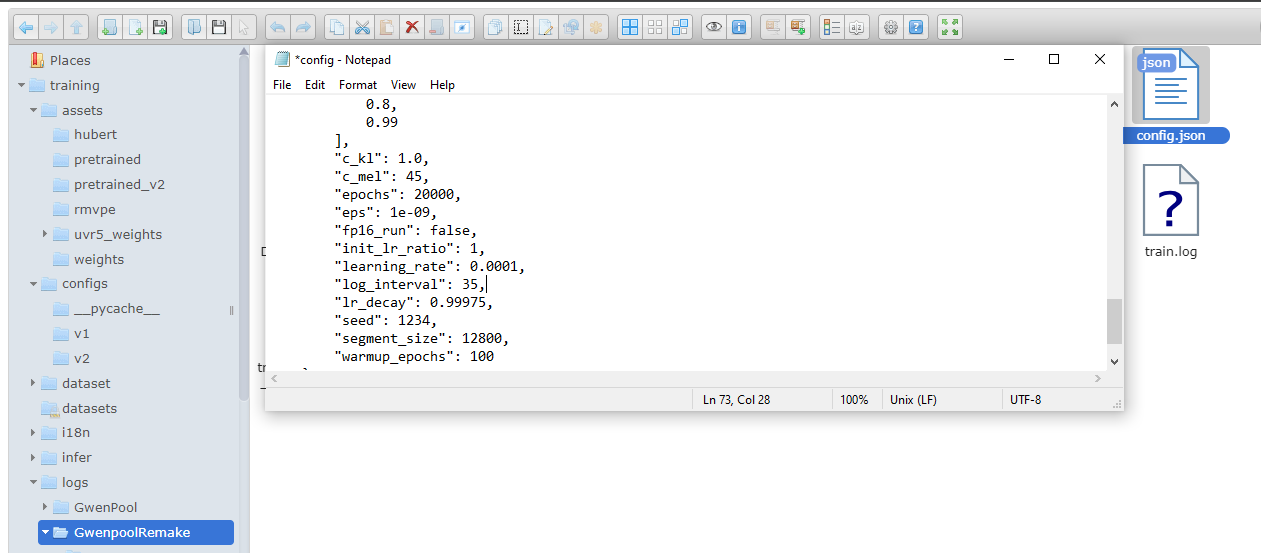
Task: Create a new folder using the toolbar icon
Action: [x=109, y=27]
